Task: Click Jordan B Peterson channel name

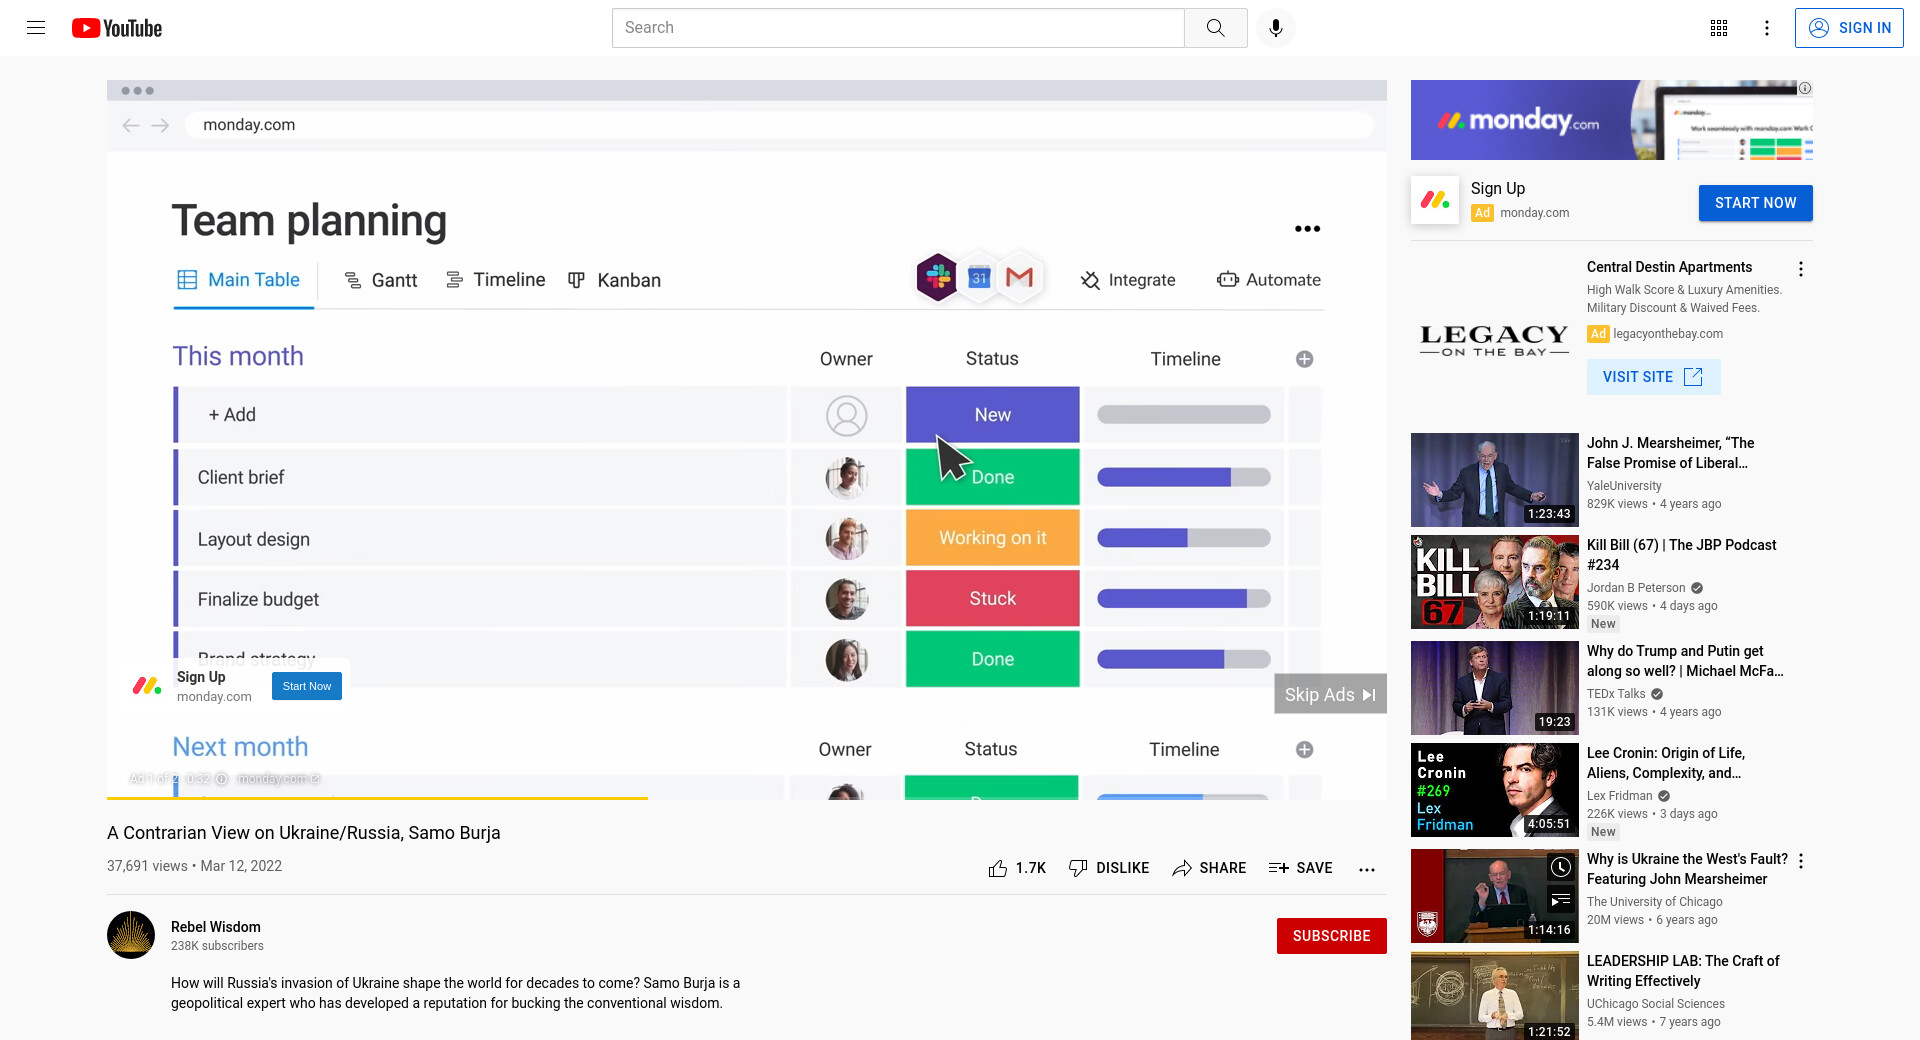Action: (1636, 588)
